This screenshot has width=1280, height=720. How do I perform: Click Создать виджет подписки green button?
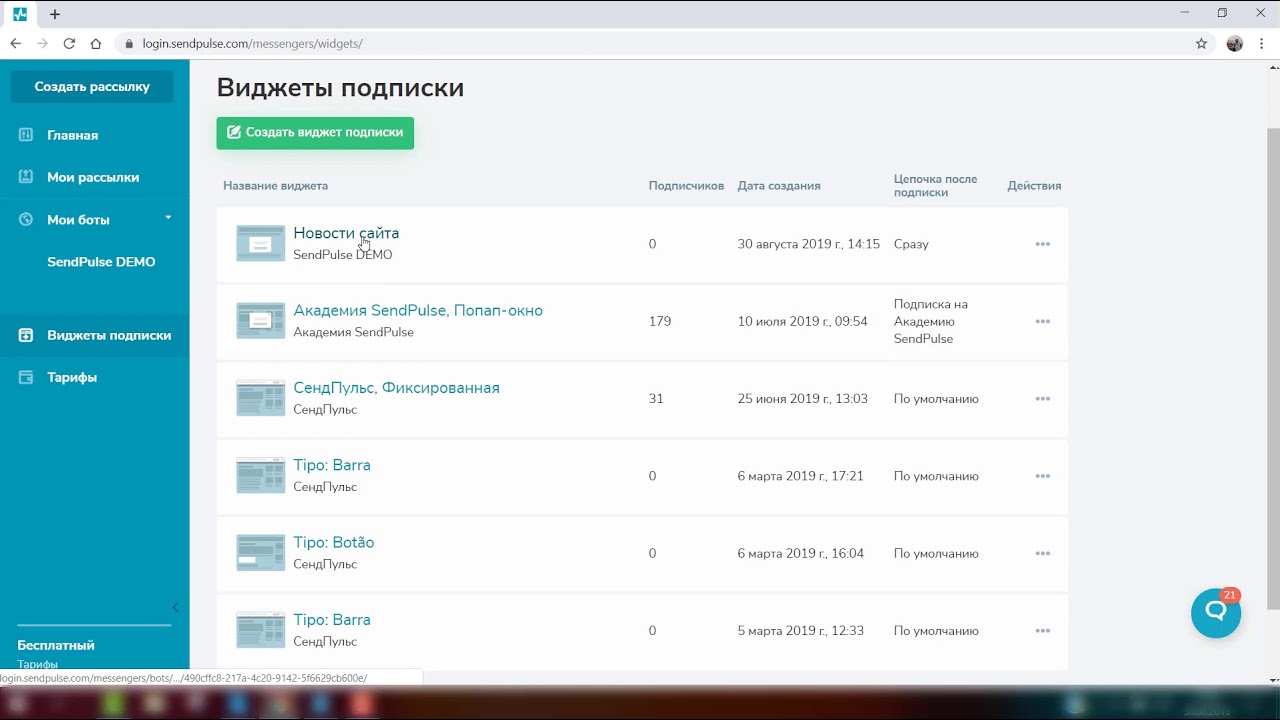[315, 132]
